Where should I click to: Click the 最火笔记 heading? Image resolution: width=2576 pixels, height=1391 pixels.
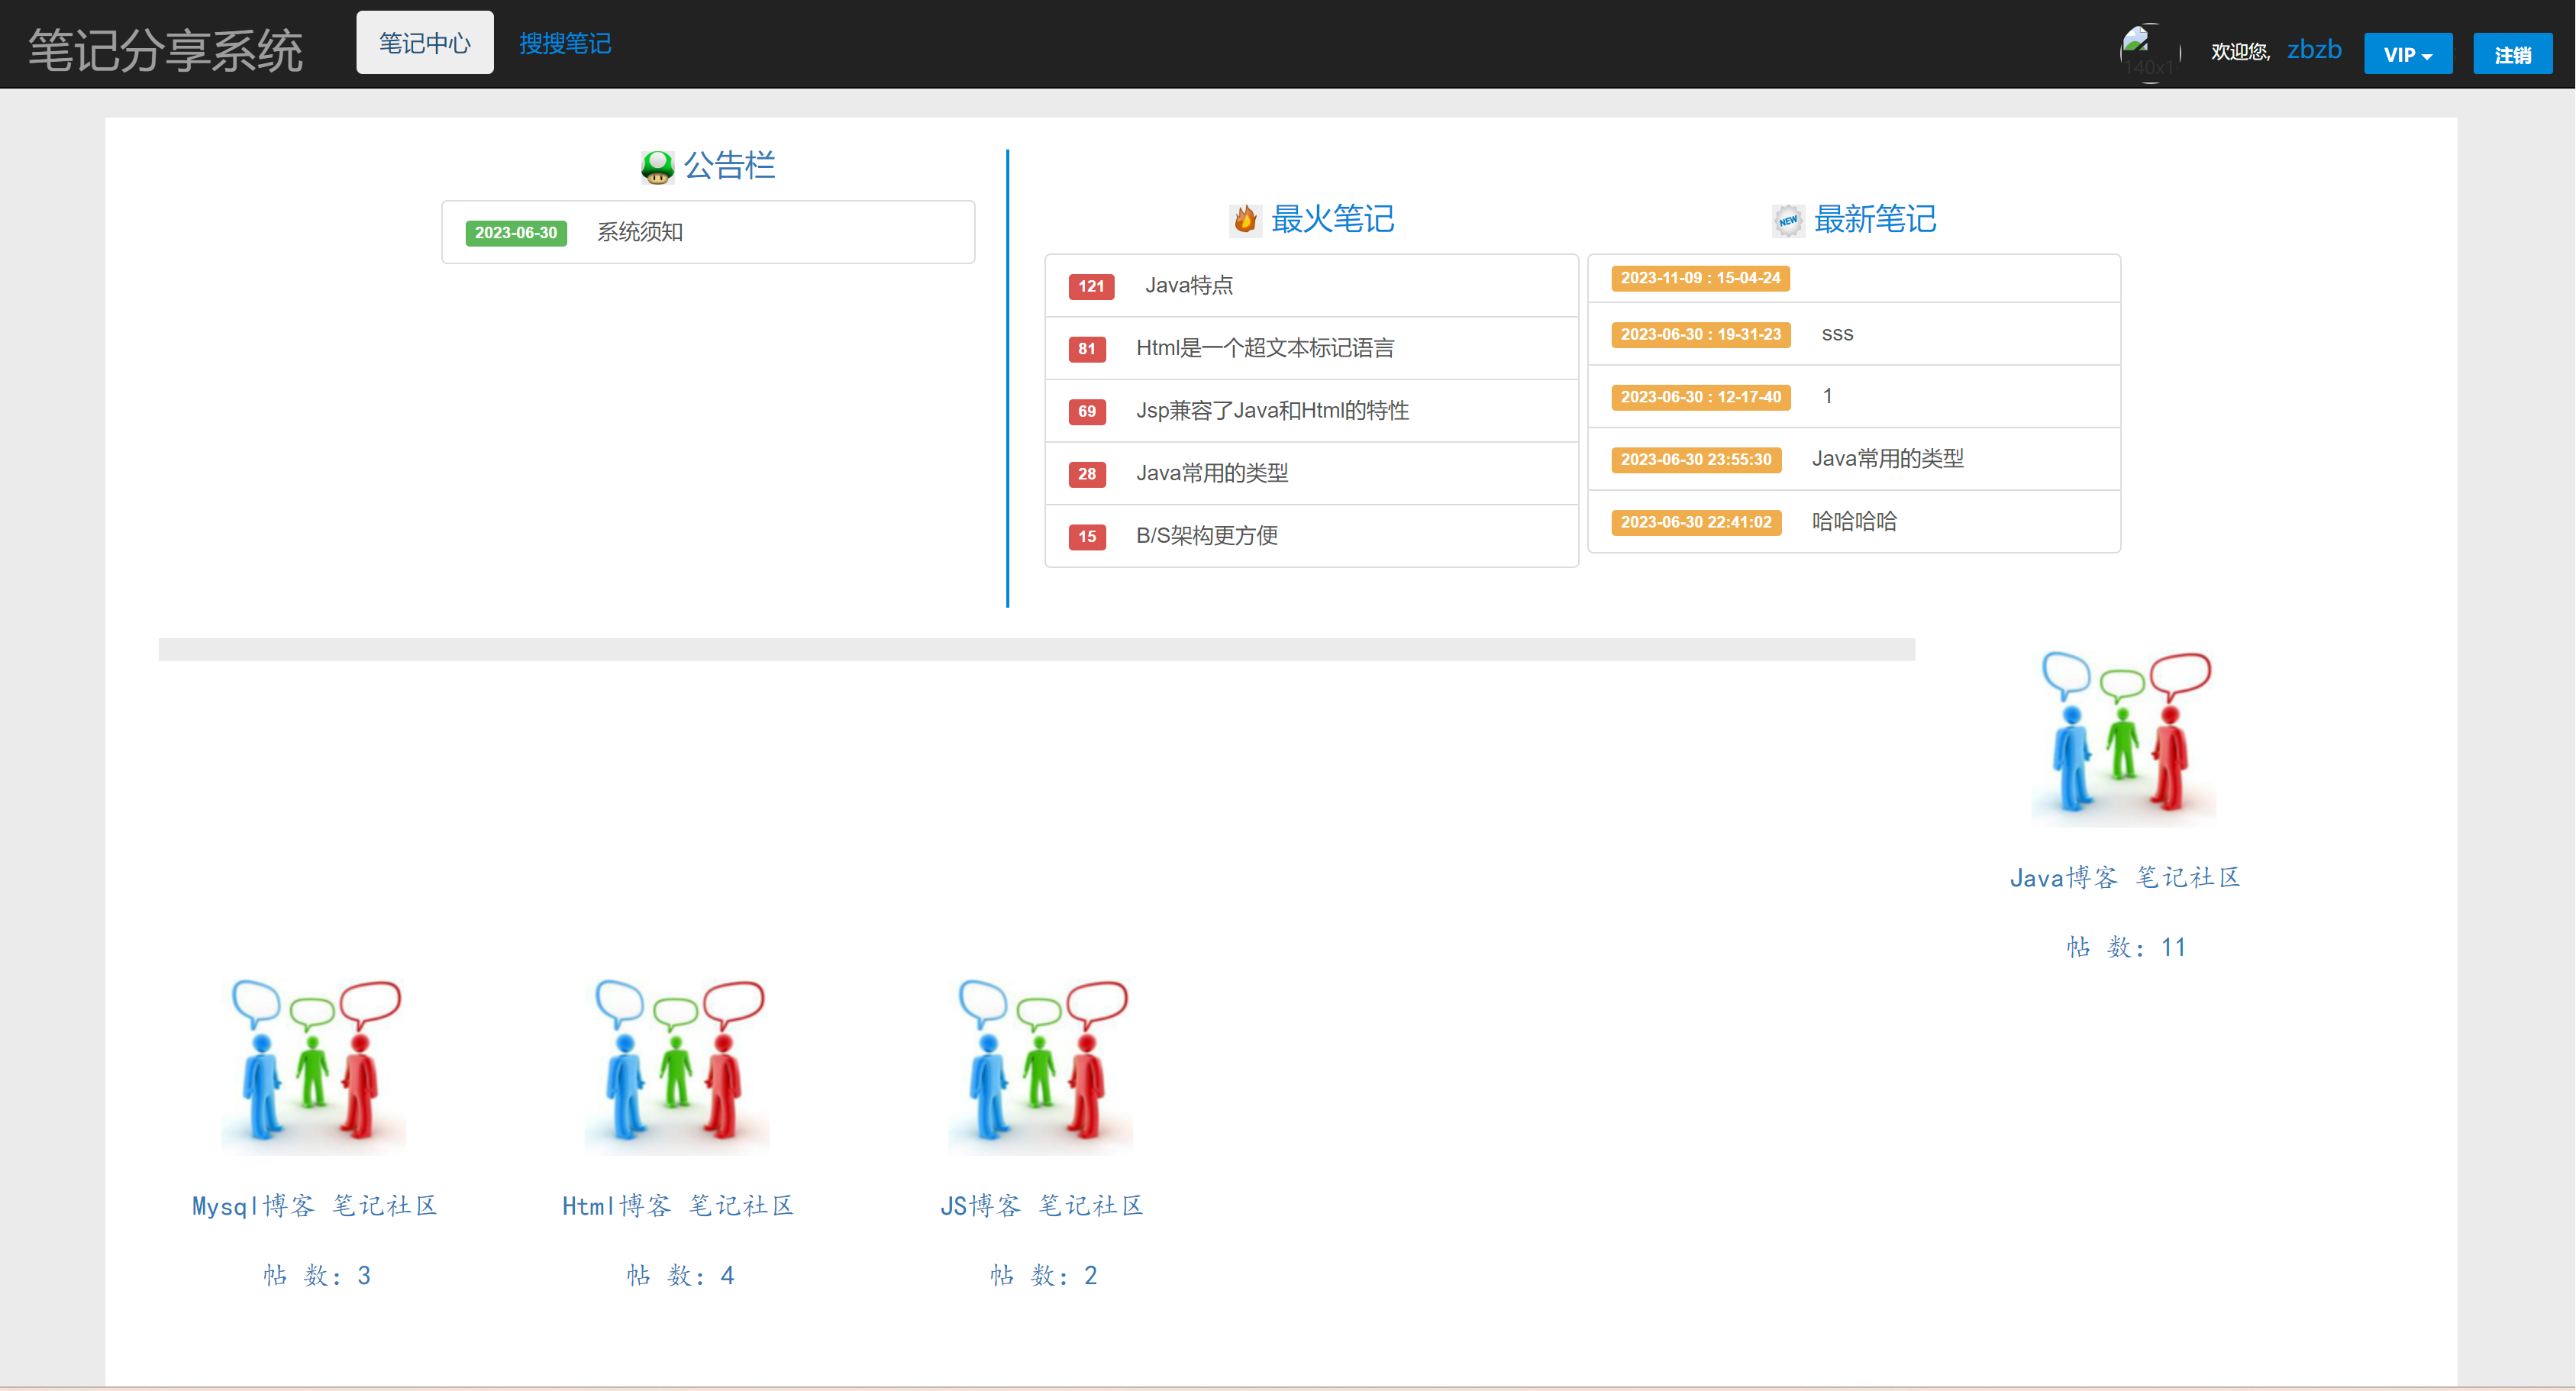pos(1332,219)
